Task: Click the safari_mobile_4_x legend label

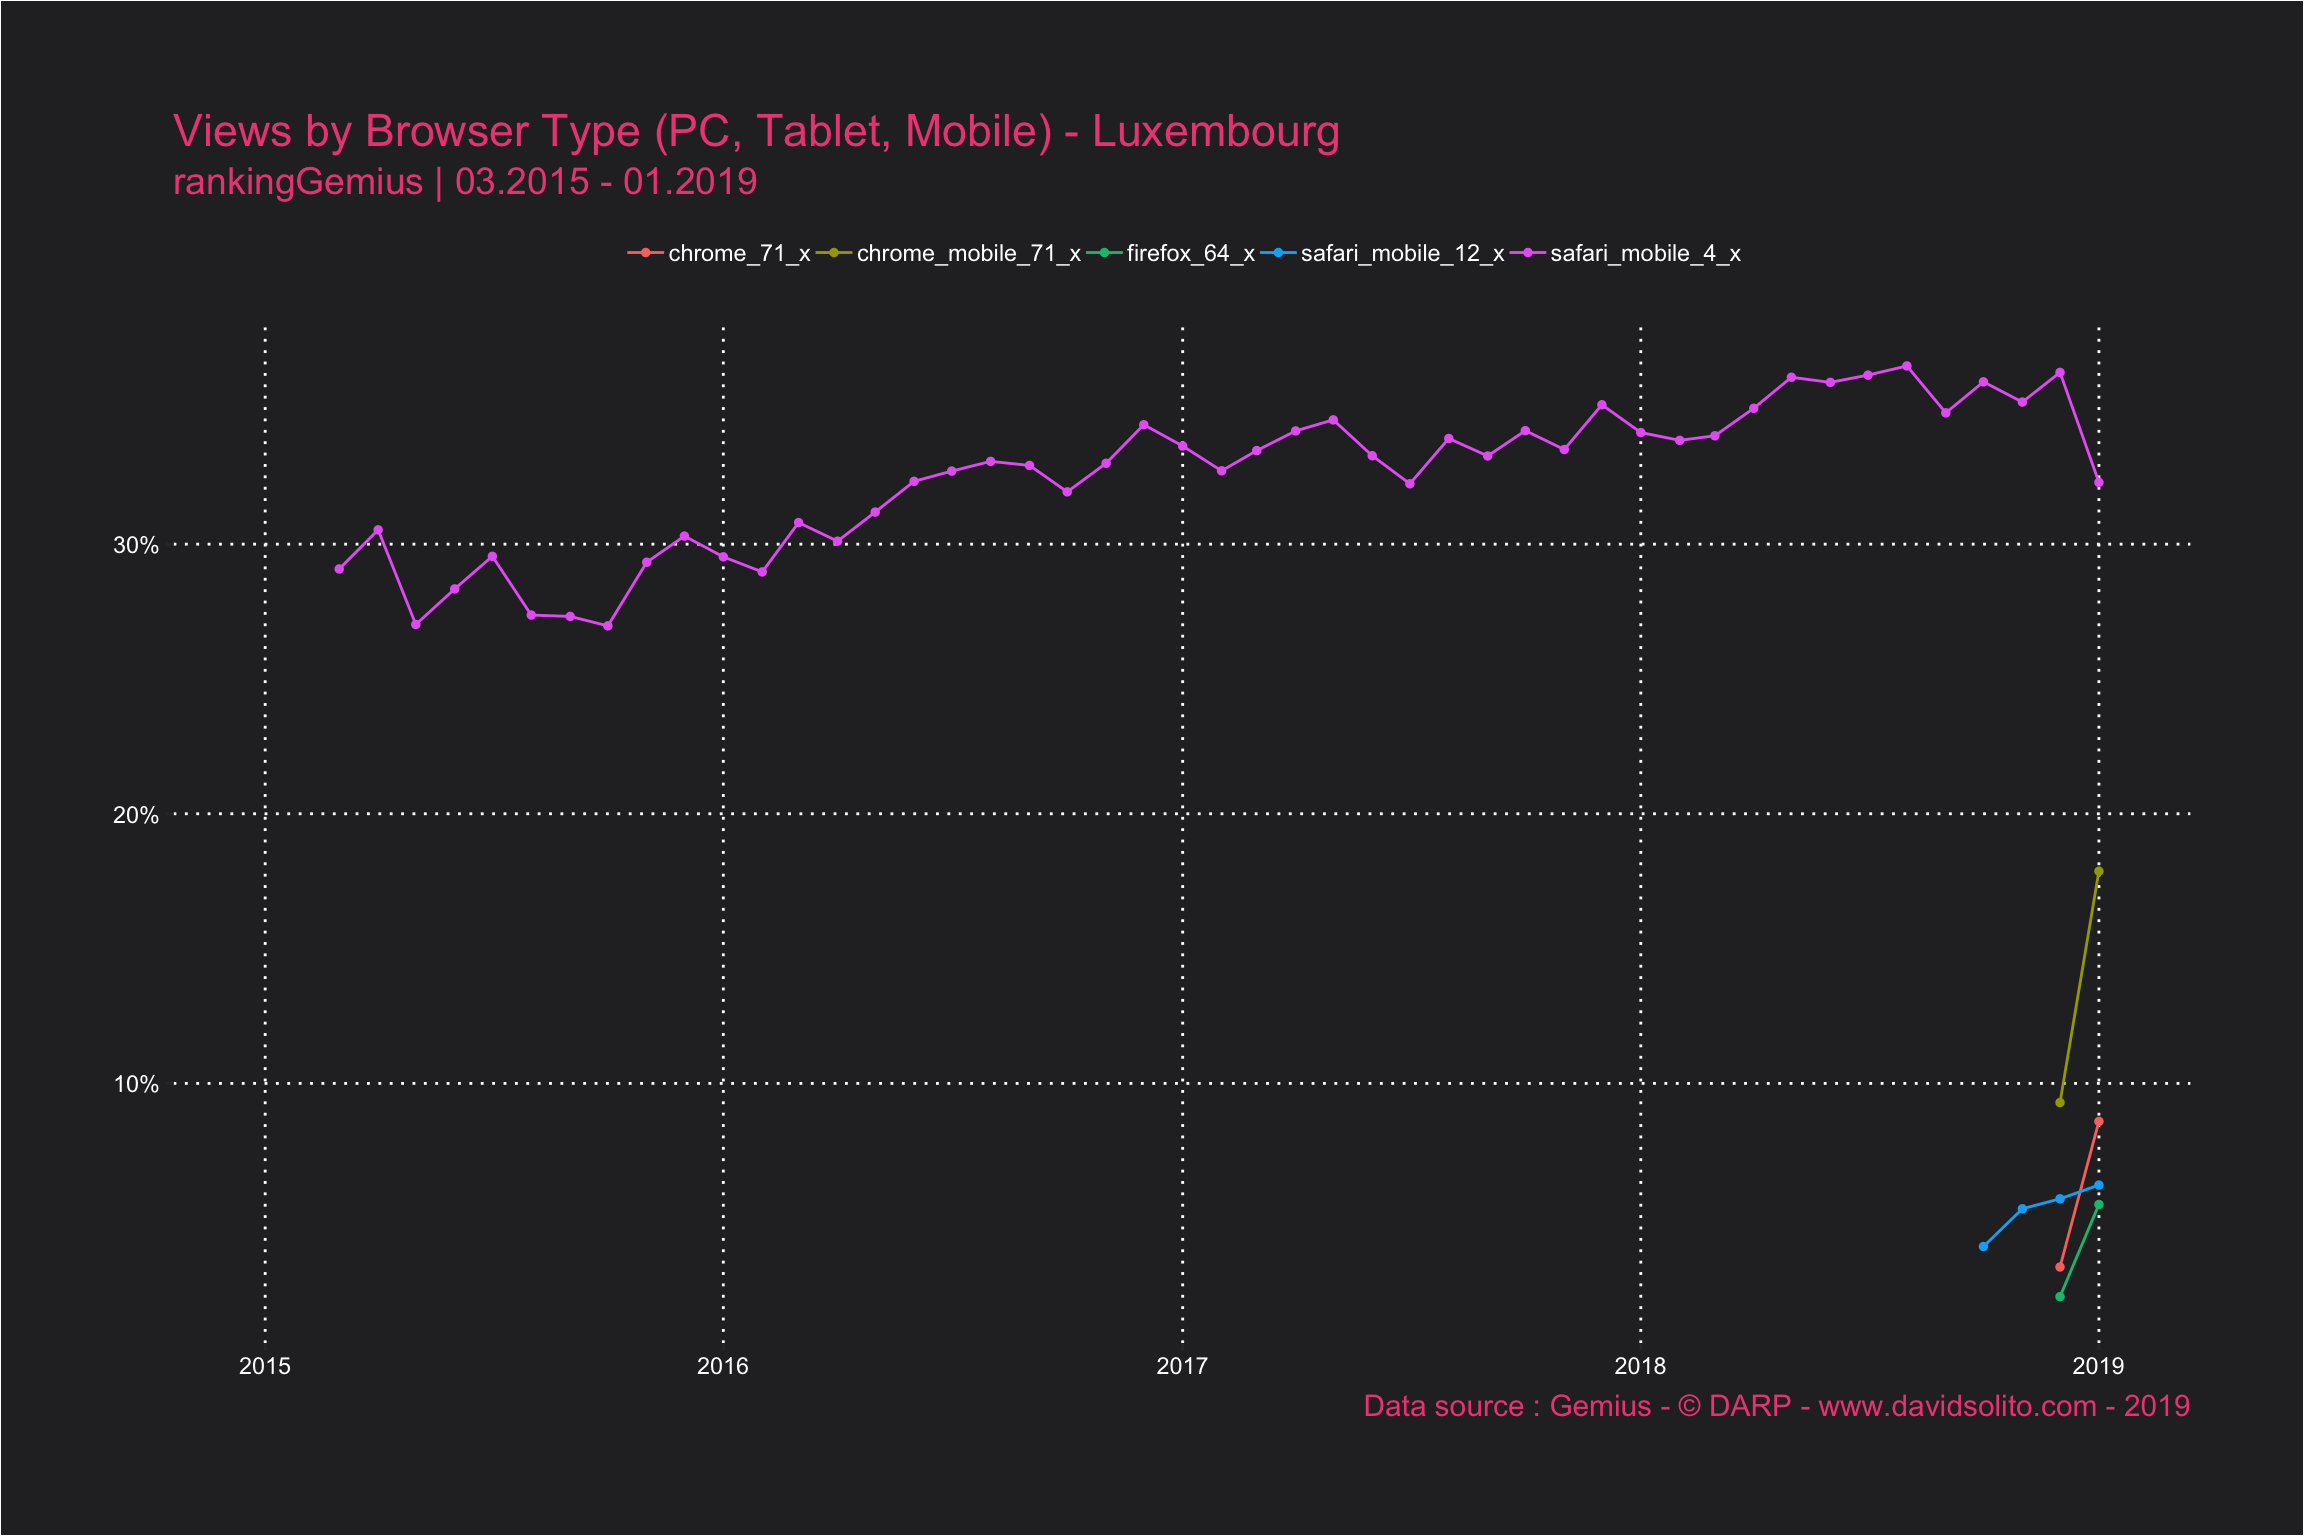Action: 1645,254
